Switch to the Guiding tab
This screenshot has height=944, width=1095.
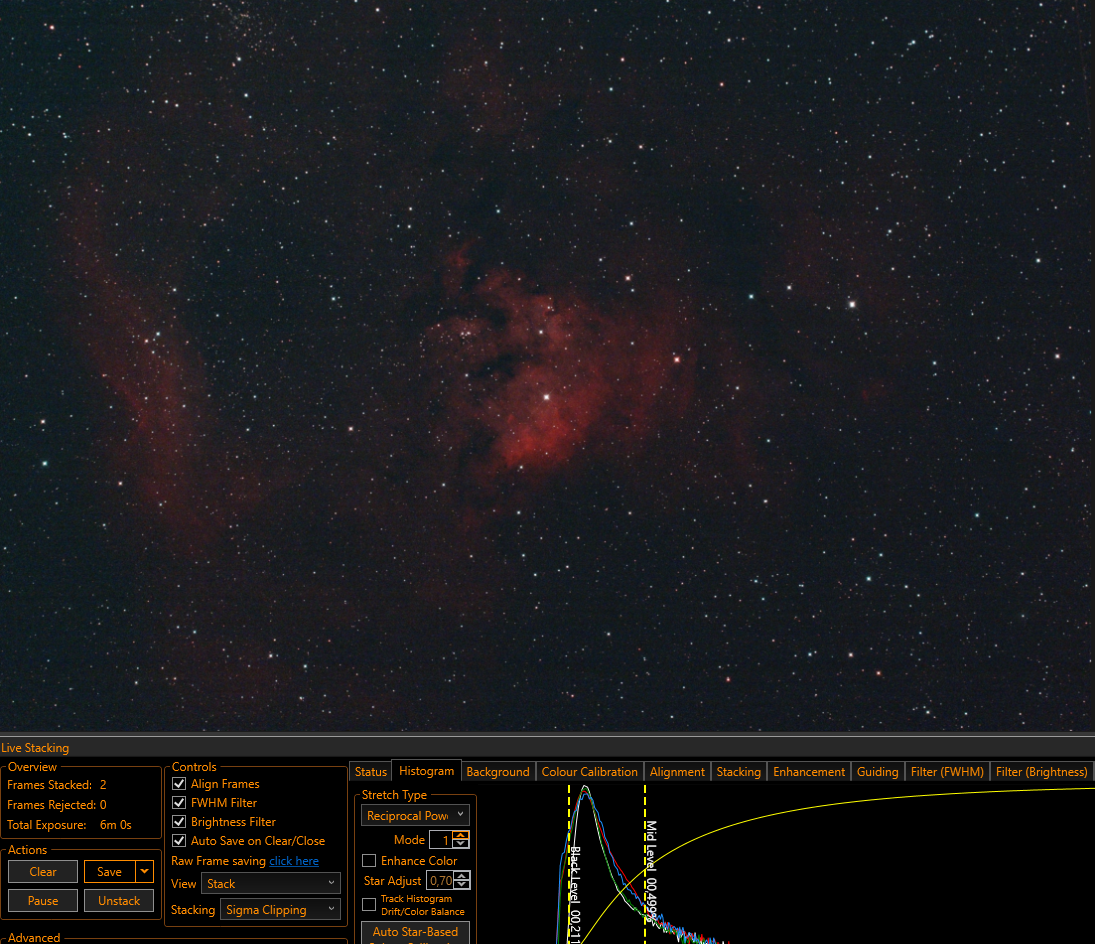877,772
